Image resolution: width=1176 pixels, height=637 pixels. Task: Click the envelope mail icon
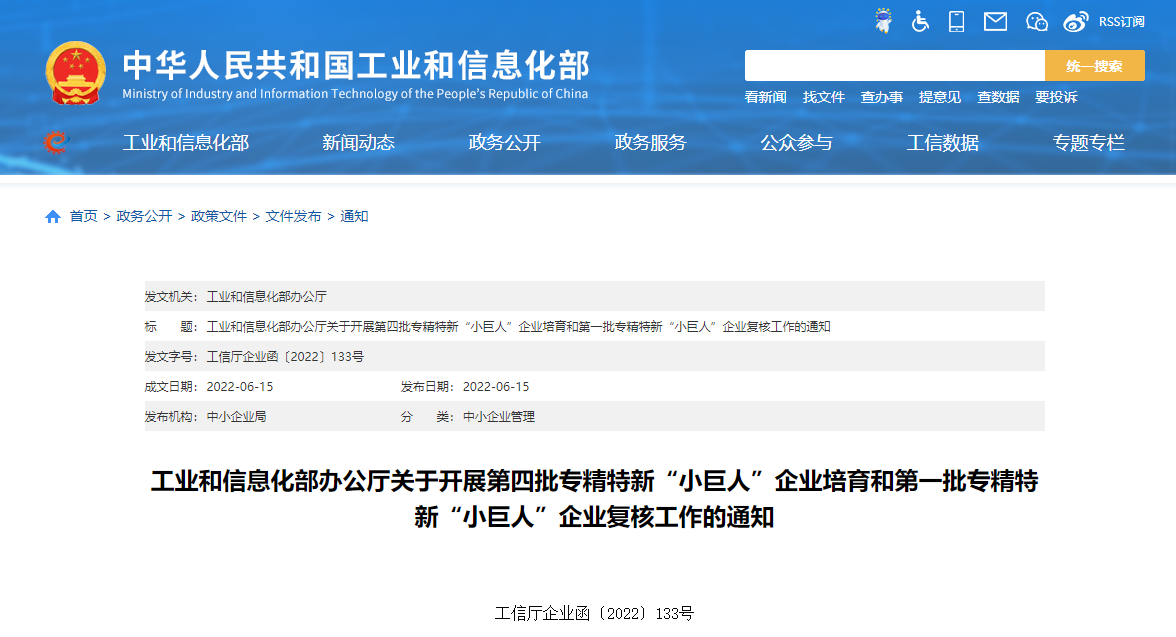pos(995,21)
